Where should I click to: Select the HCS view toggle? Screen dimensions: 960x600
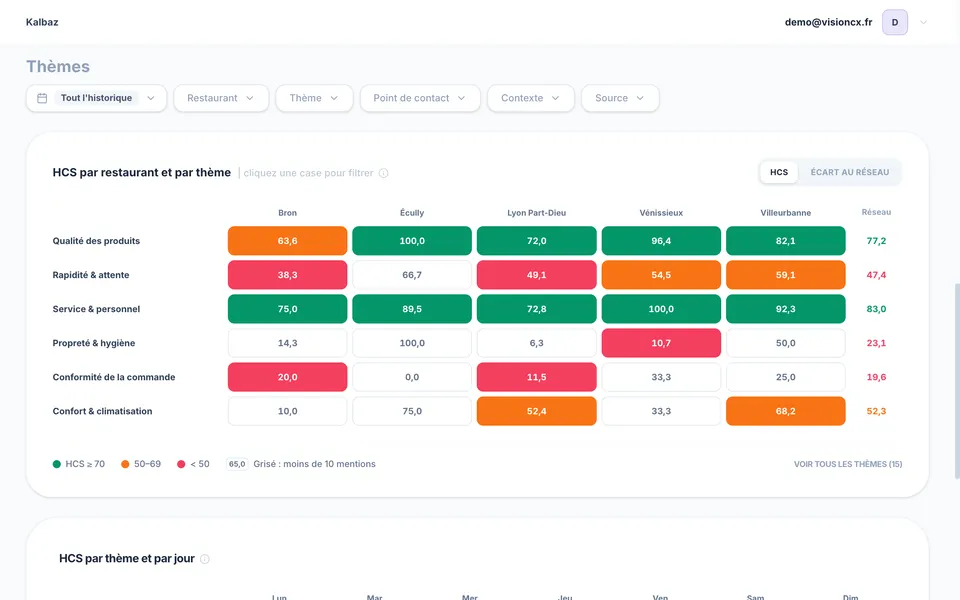[779, 173]
